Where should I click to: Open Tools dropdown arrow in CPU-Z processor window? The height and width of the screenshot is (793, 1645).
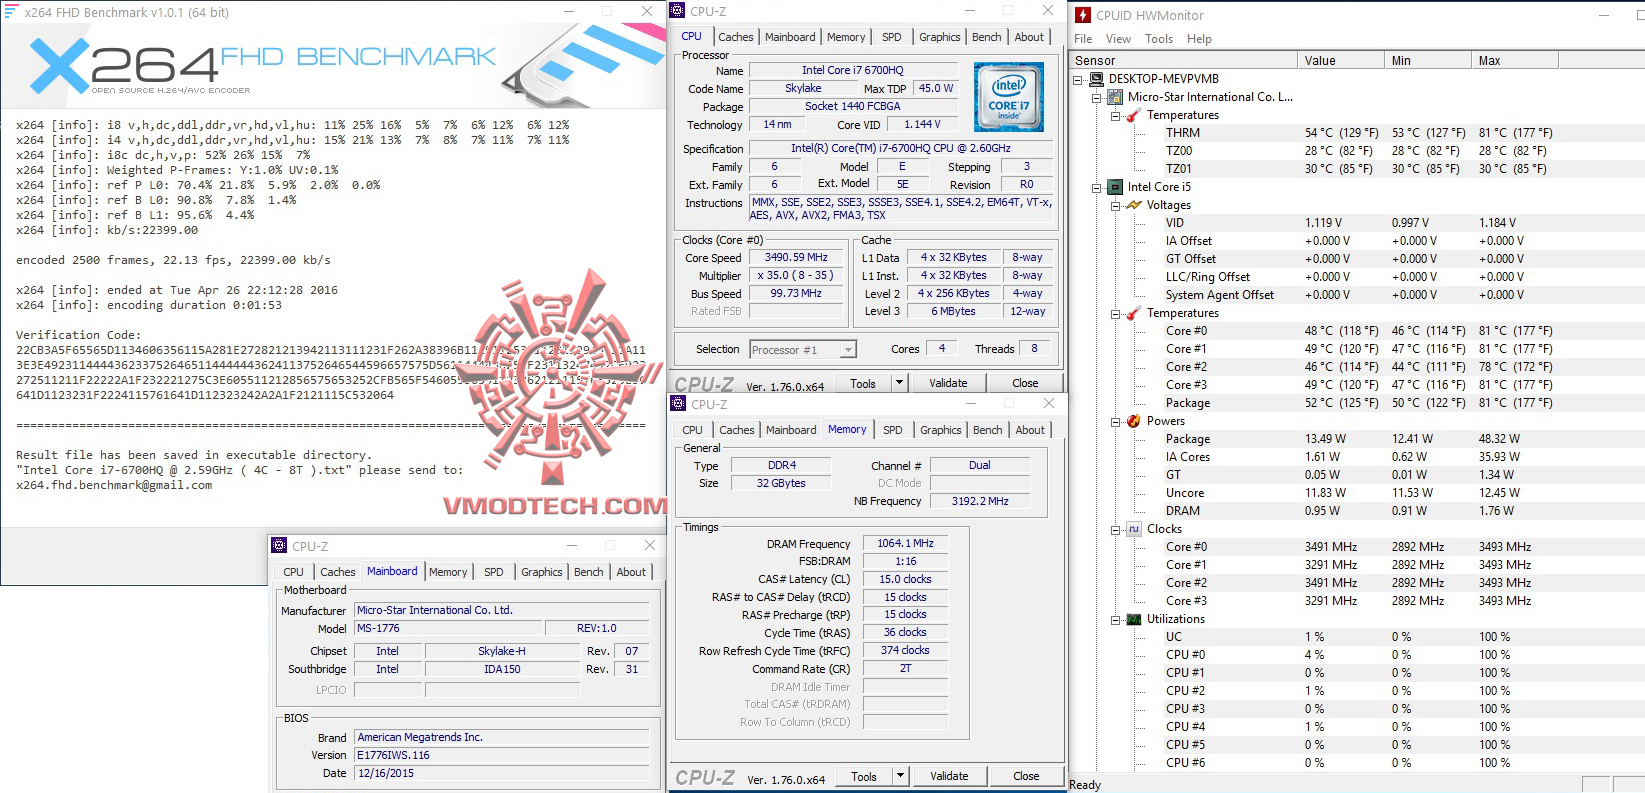[x=899, y=383]
